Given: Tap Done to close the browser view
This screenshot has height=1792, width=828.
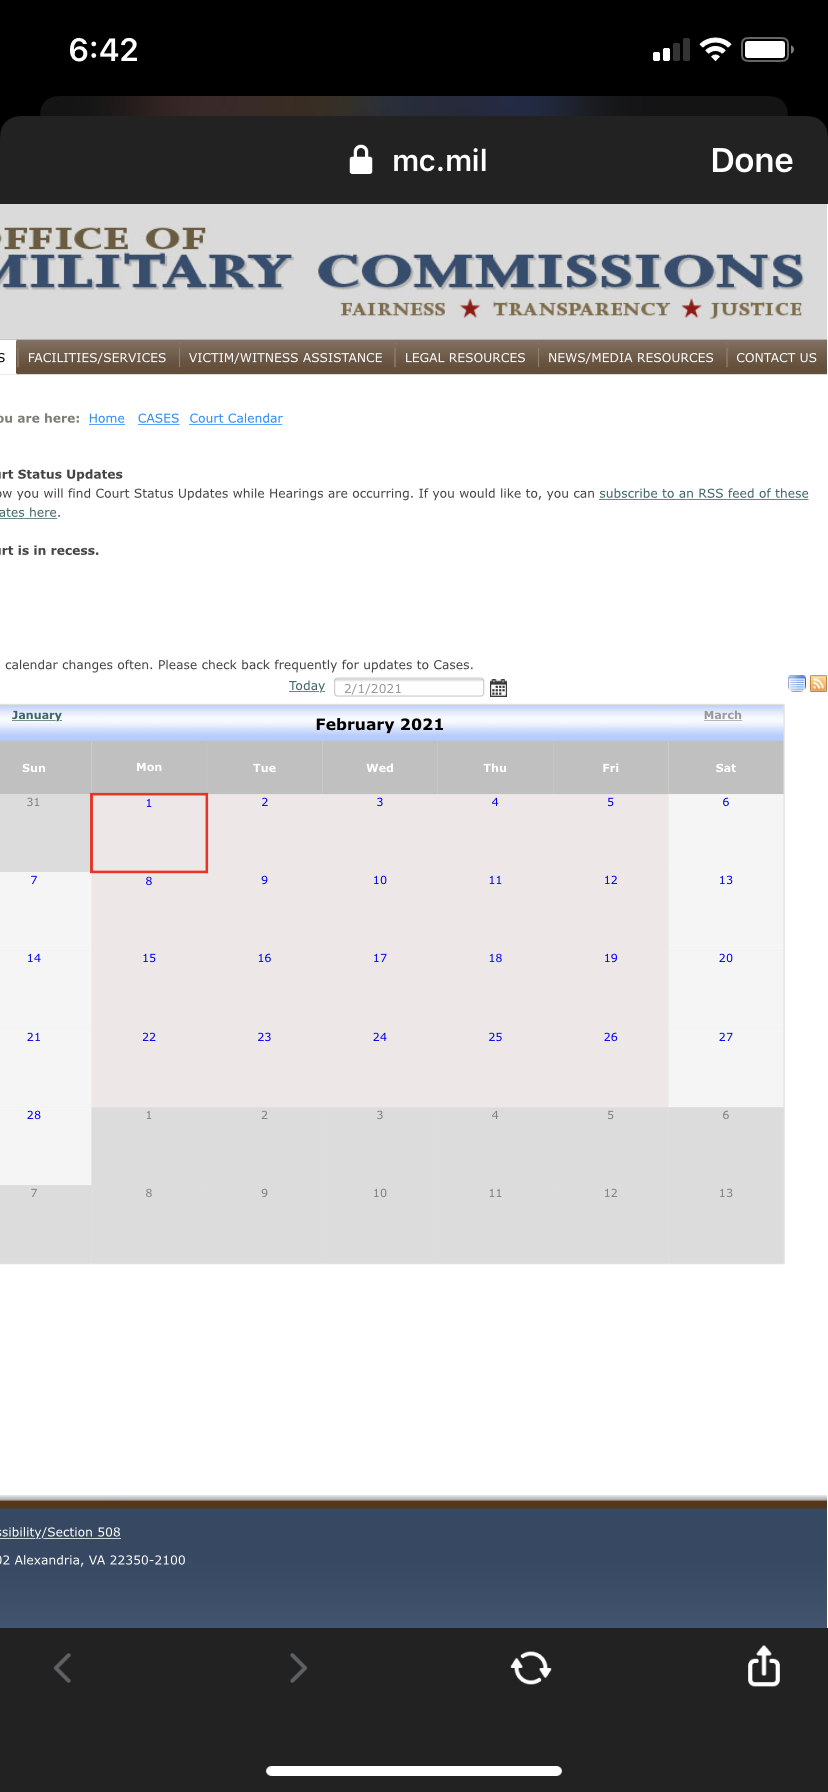Looking at the screenshot, I should [x=752, y=160].
